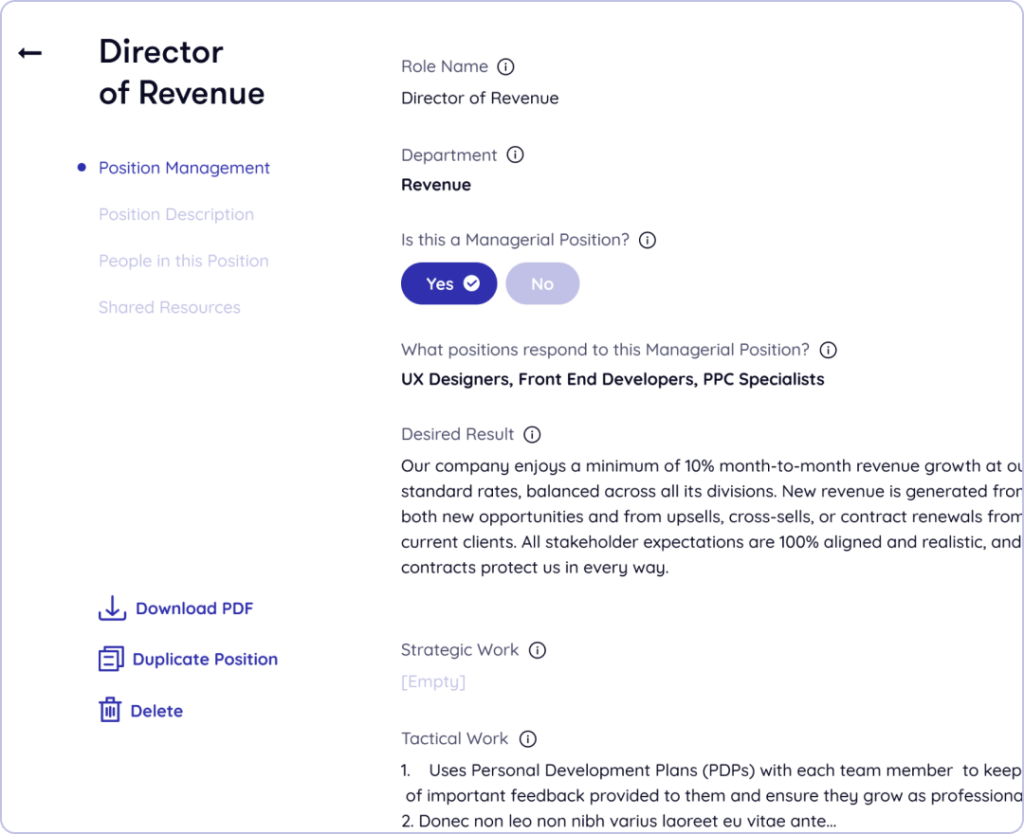Click the empty Strategic Work field
Viewport: 1024px width, 834px height.
pyautogui.click(x=433, y=682)
